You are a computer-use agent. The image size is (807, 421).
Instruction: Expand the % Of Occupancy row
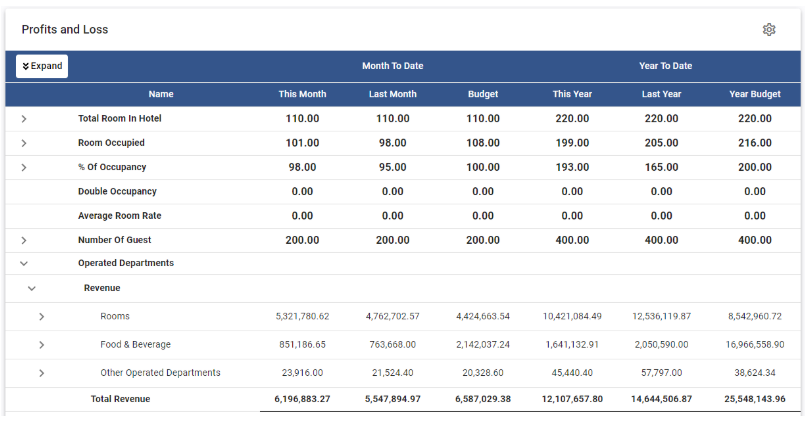(24, 167)
